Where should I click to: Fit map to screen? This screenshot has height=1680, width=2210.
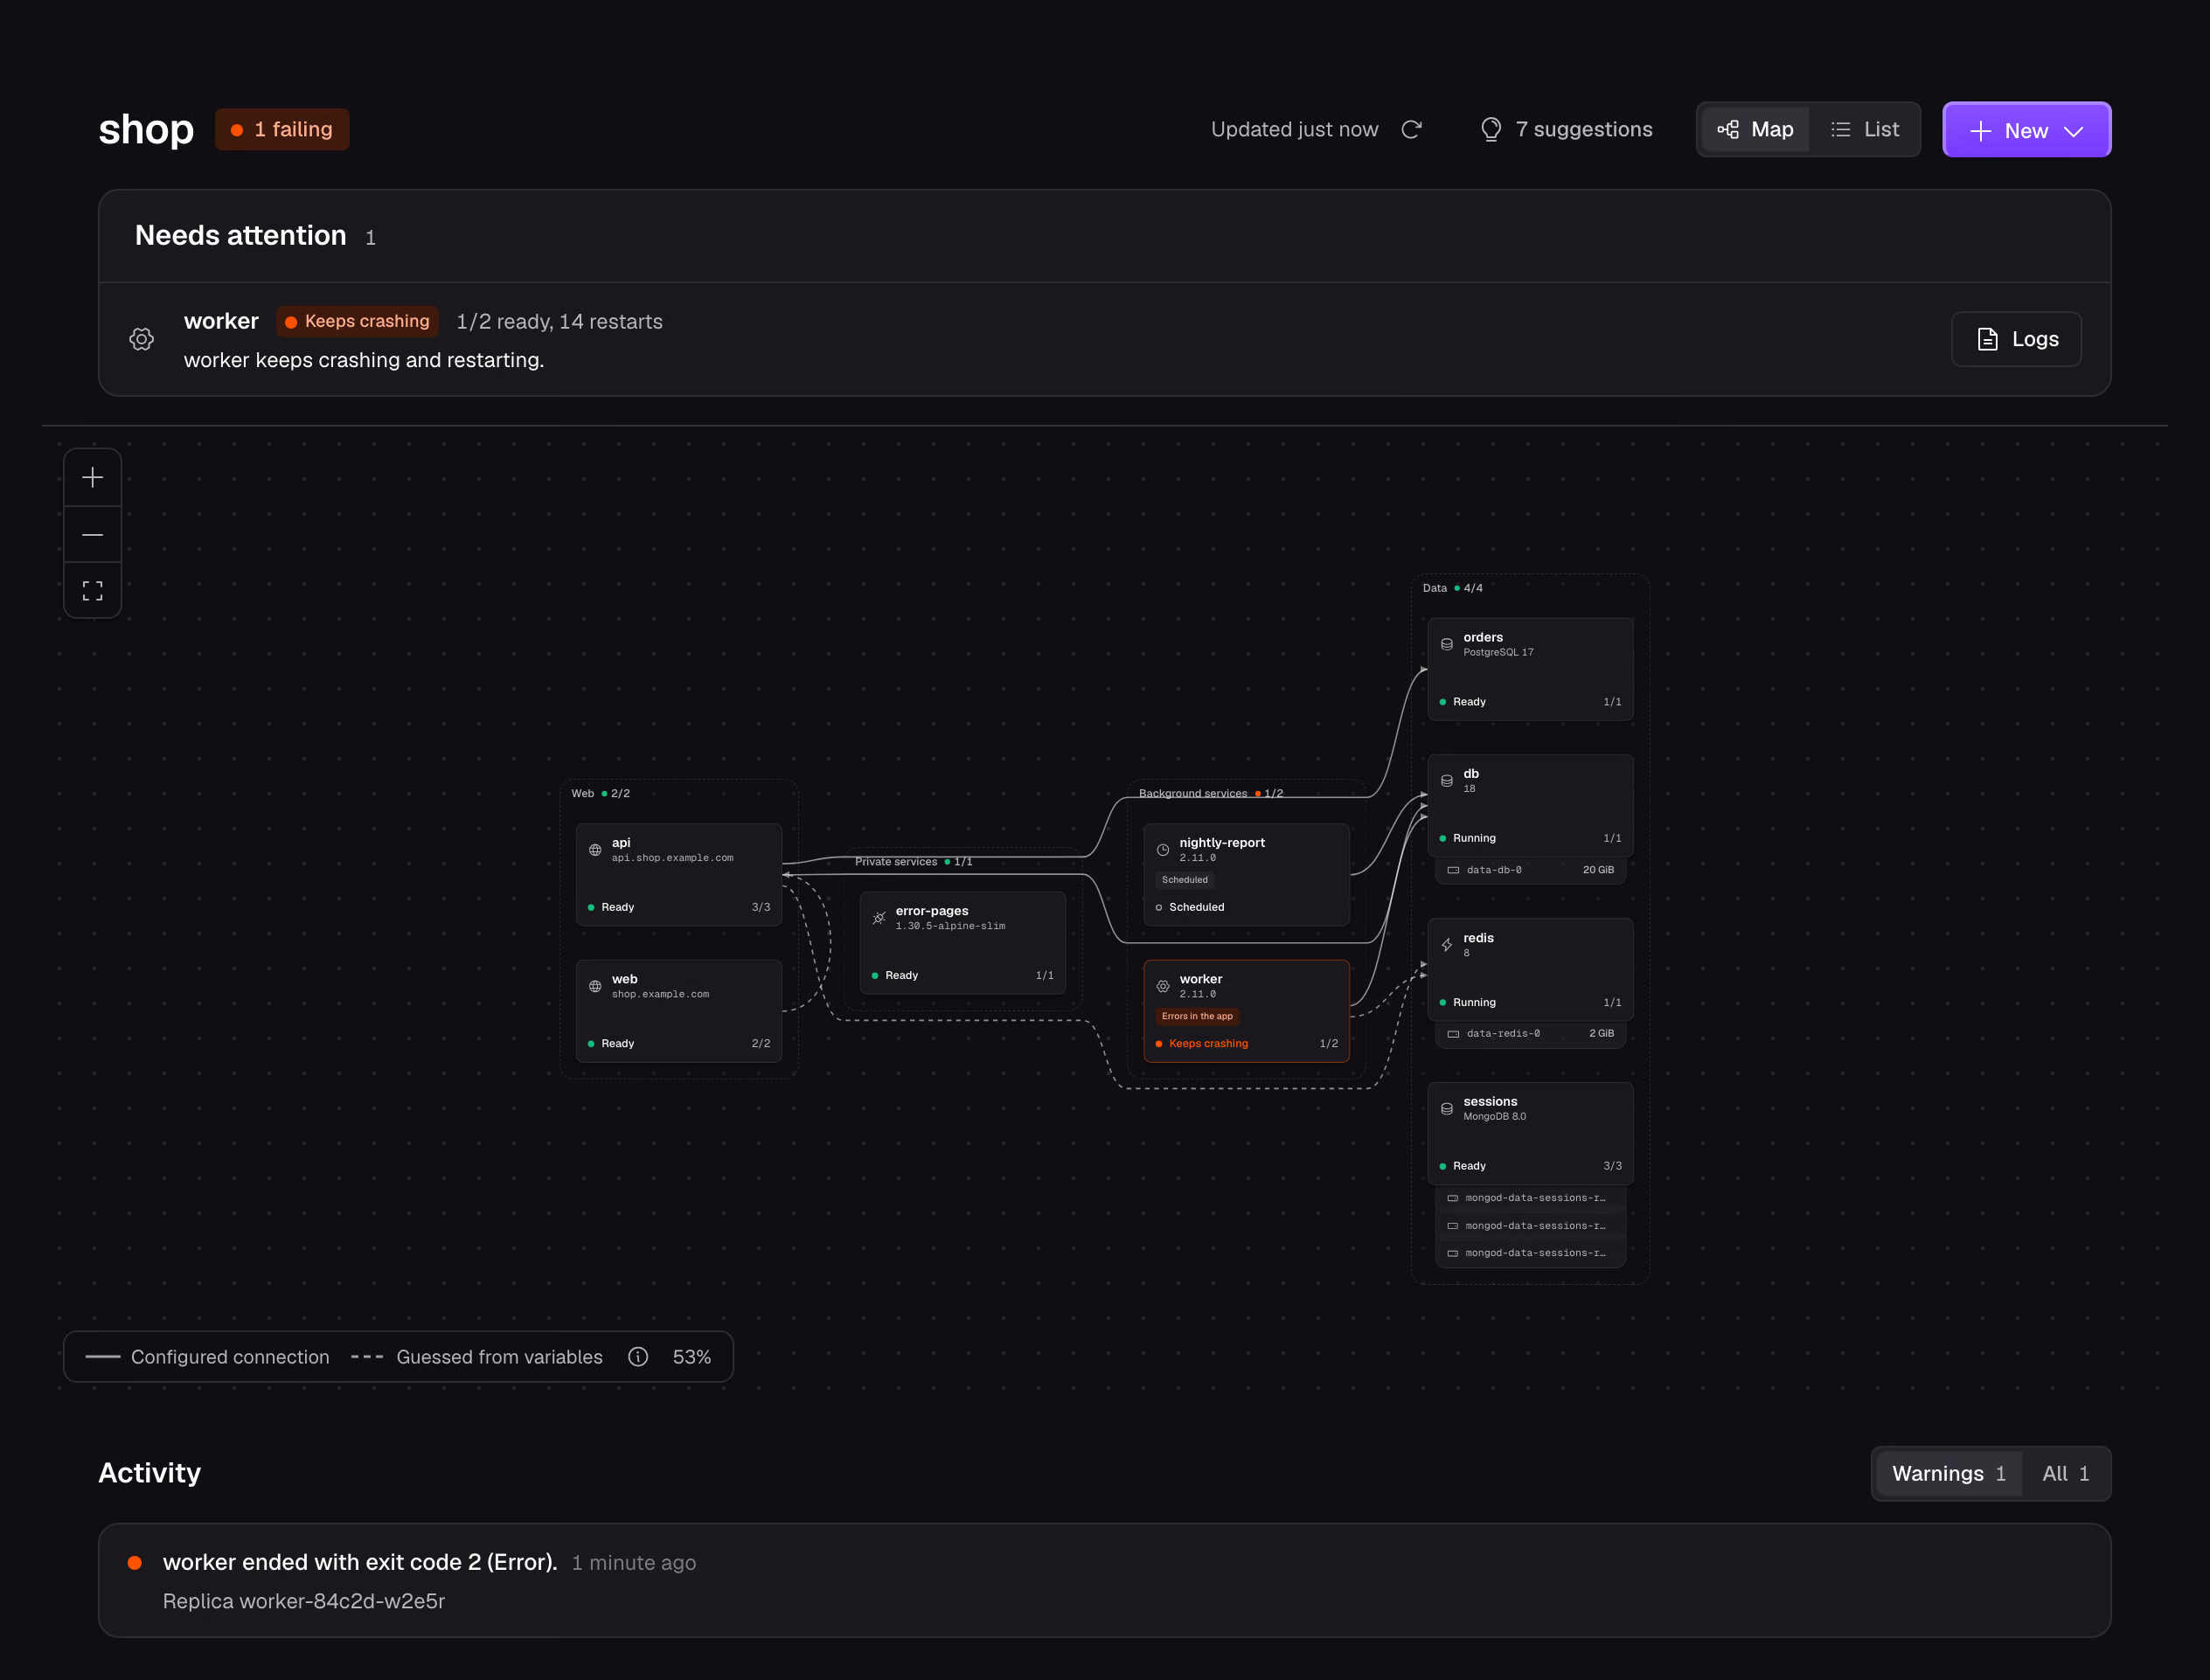pos(93,591)
